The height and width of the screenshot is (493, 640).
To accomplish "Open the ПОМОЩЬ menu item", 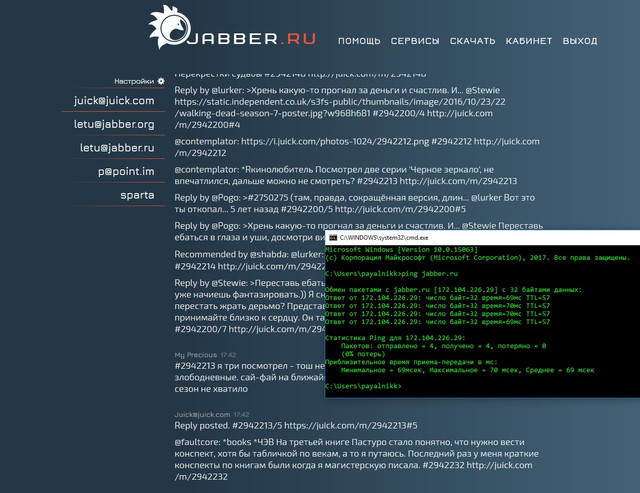I will click(x=359, y=41).
